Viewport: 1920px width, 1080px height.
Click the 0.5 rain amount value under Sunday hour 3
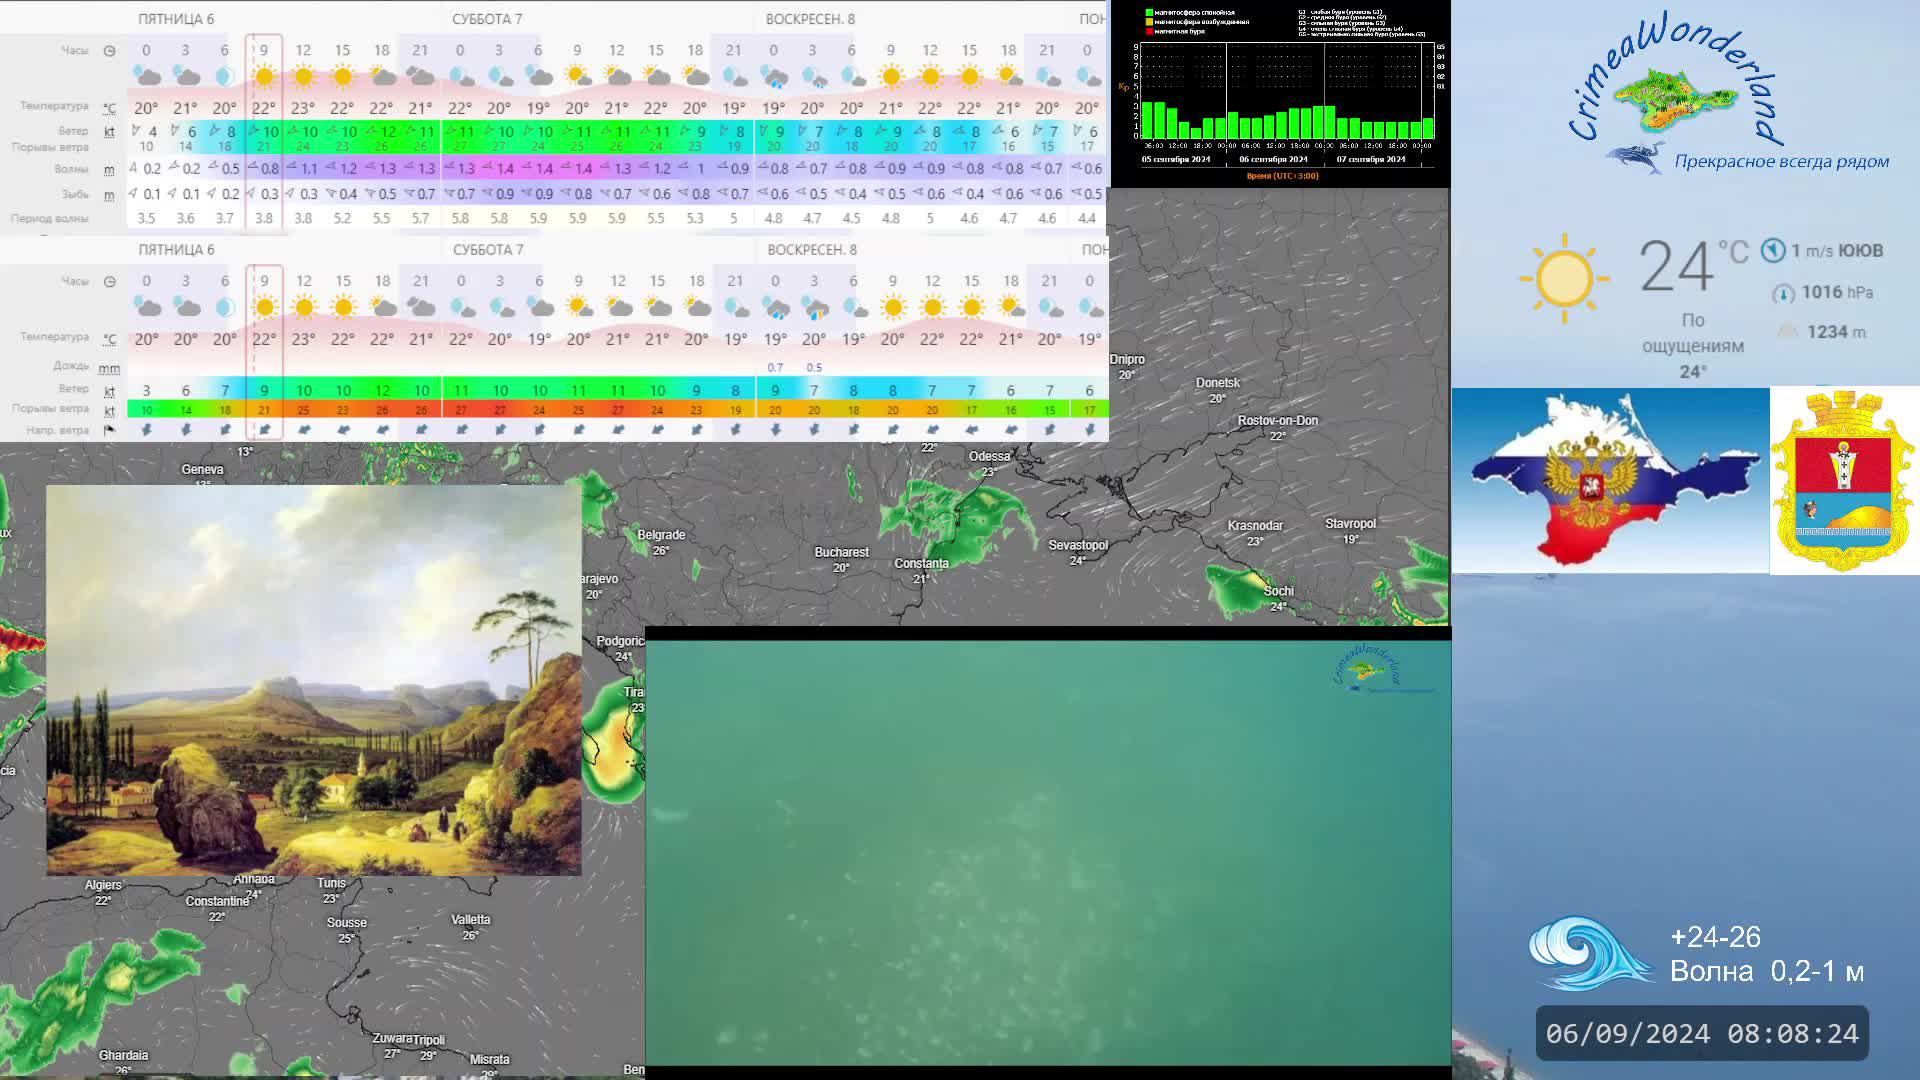814,368
